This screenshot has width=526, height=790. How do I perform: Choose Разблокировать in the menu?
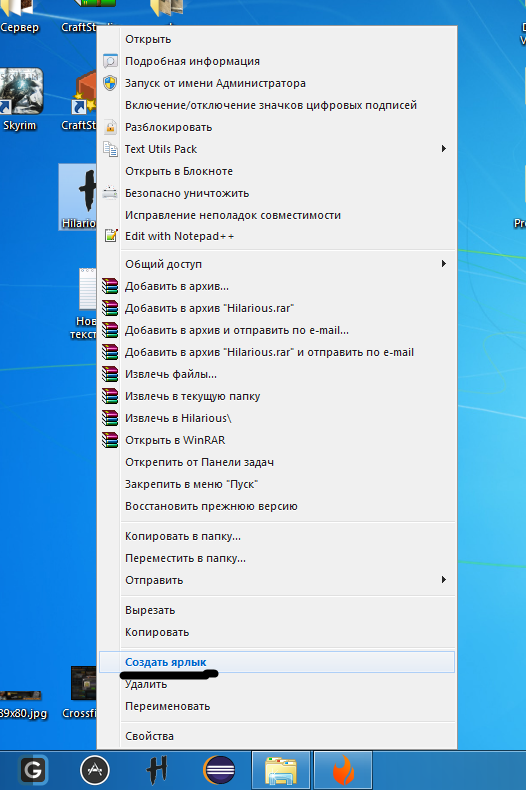277,127
